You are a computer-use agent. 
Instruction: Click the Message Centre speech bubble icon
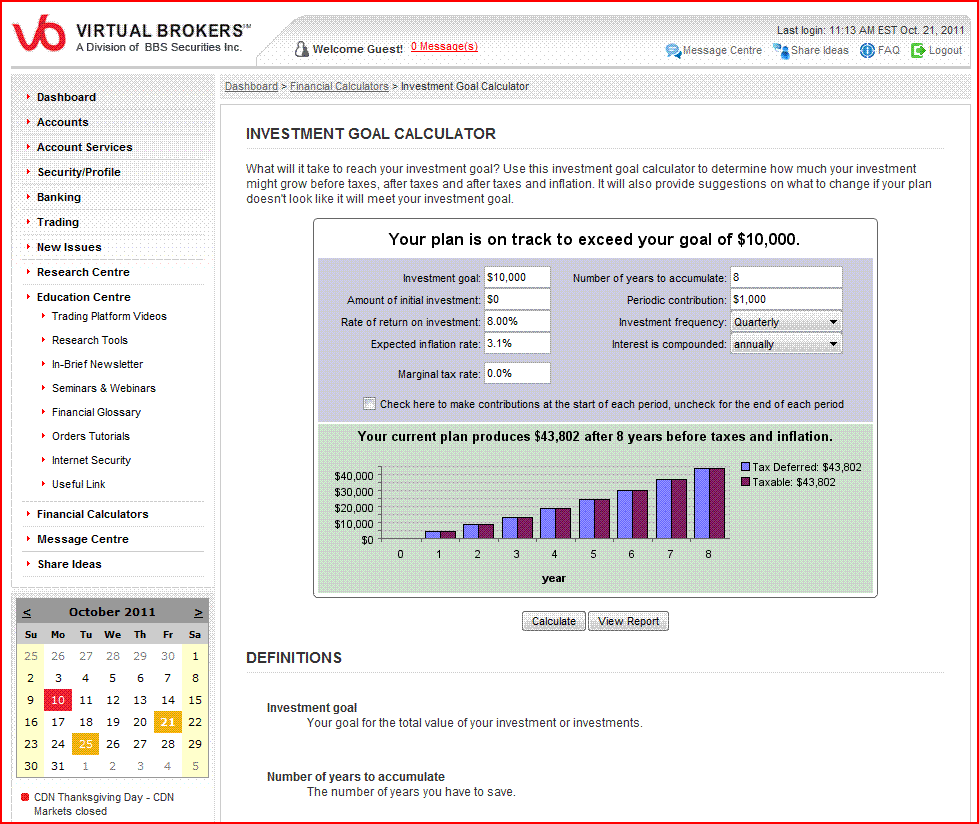[673, 50]
